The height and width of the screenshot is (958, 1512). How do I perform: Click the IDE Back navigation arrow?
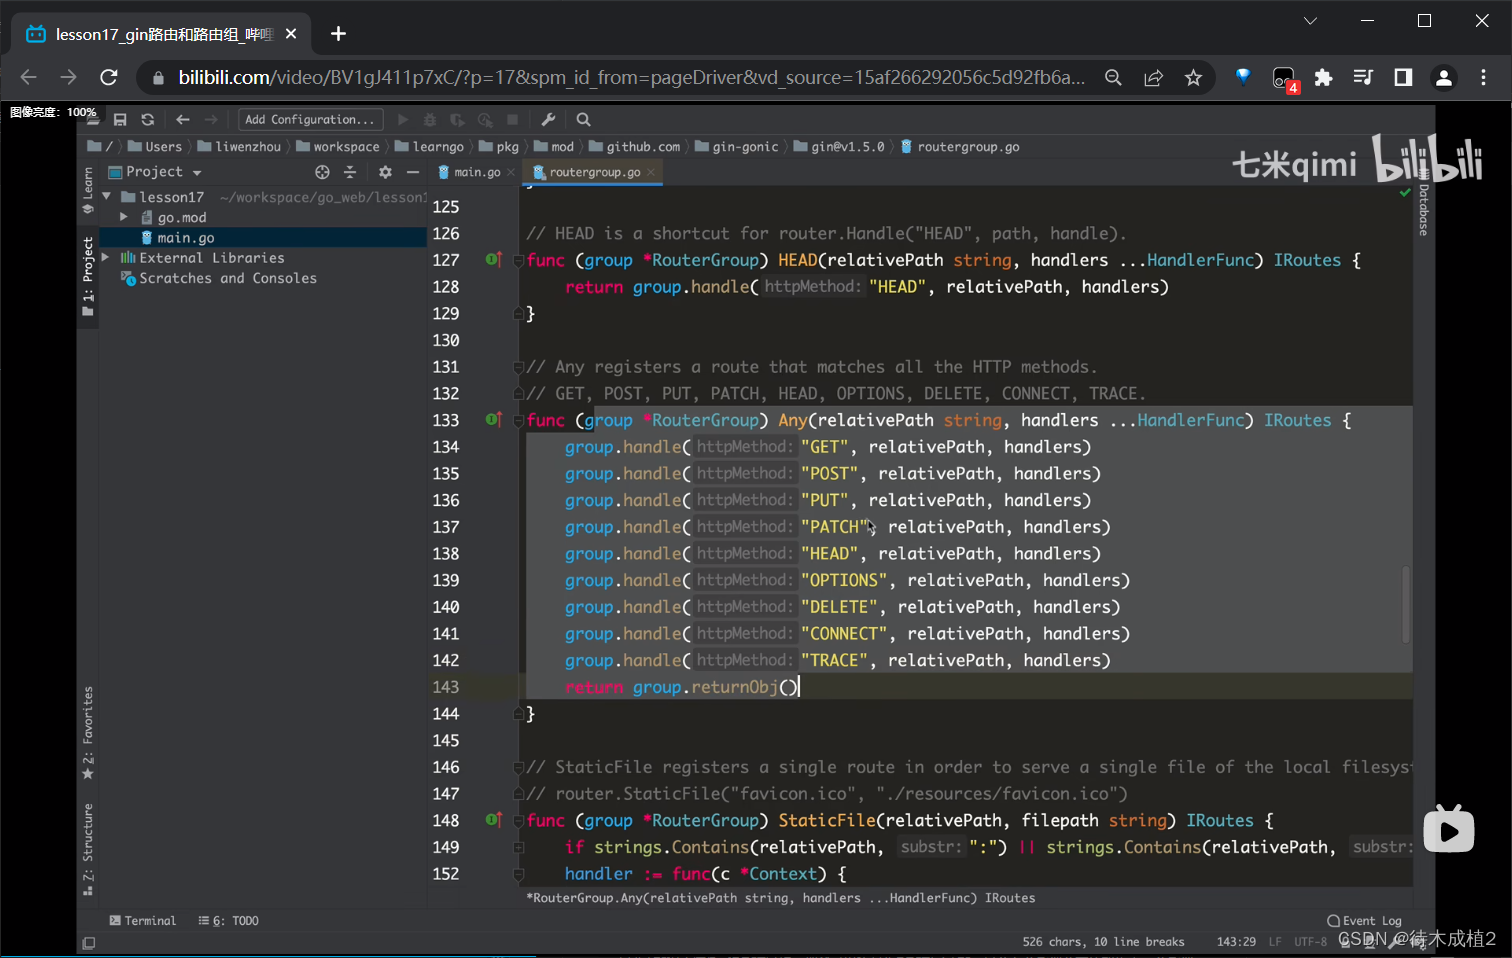point(182,120)
